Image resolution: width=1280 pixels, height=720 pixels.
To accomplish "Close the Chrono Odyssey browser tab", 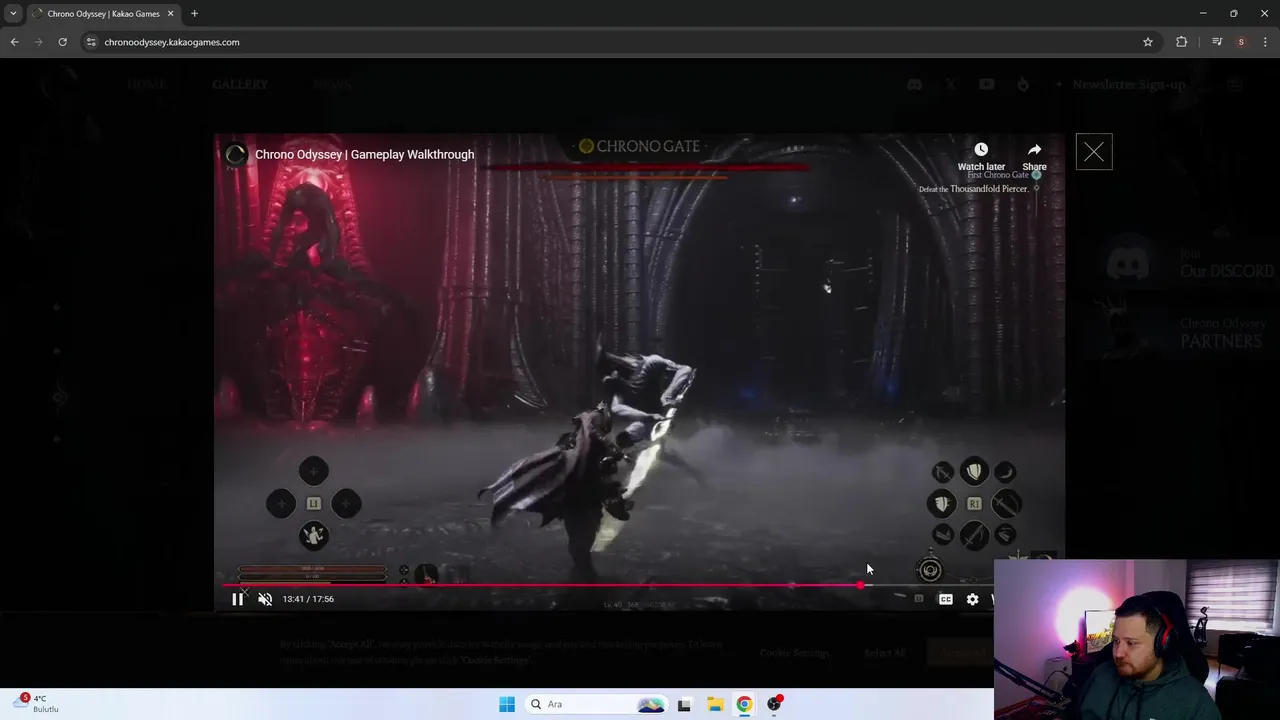I will pos(170,14).
